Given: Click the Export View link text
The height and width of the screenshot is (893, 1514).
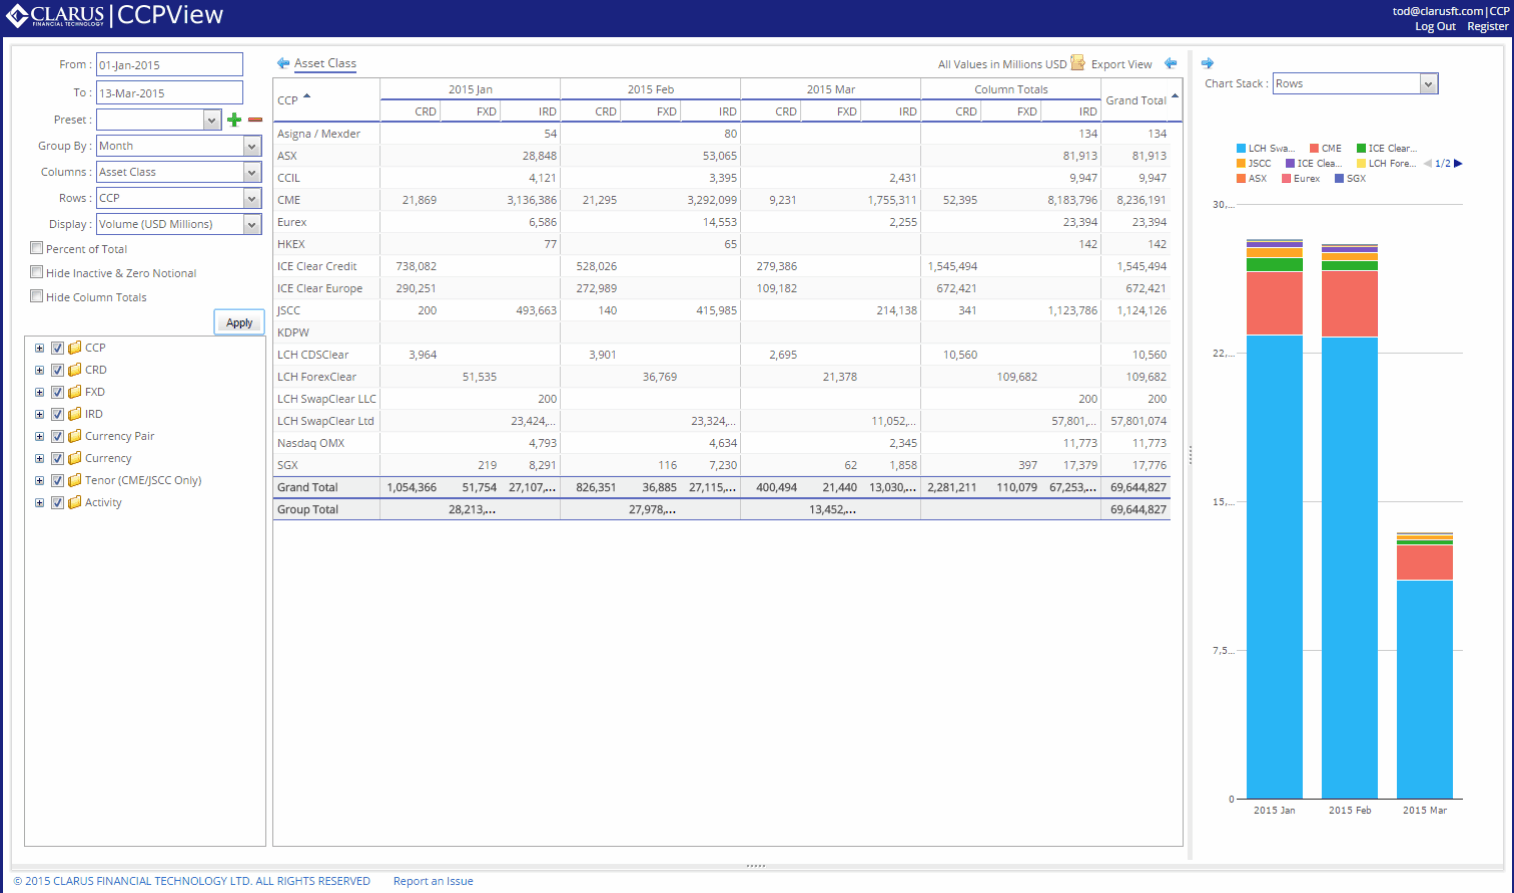Looking at the screenshot, I should pos(1121,64).
